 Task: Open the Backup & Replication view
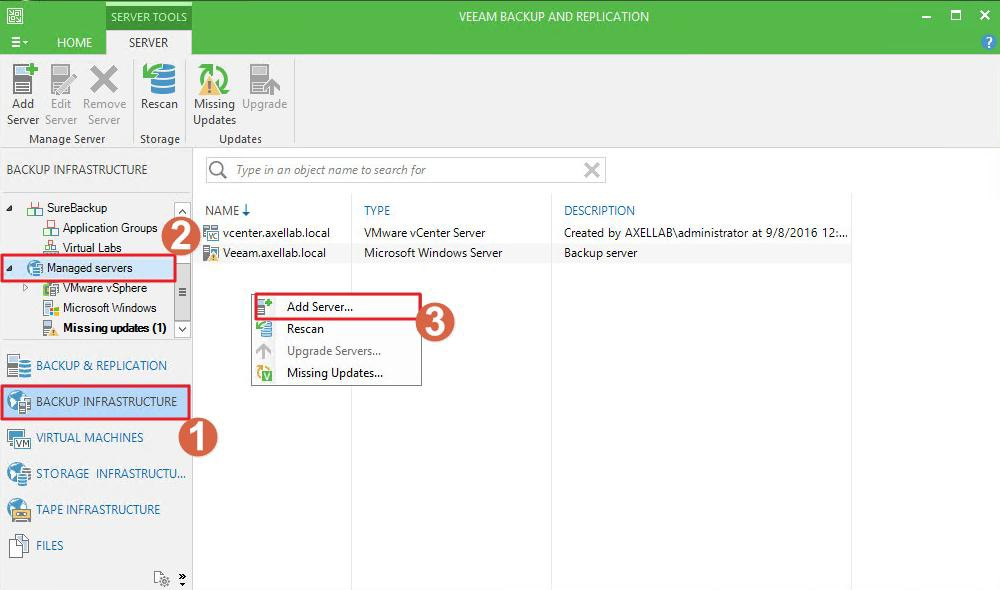tap(100, 366)
